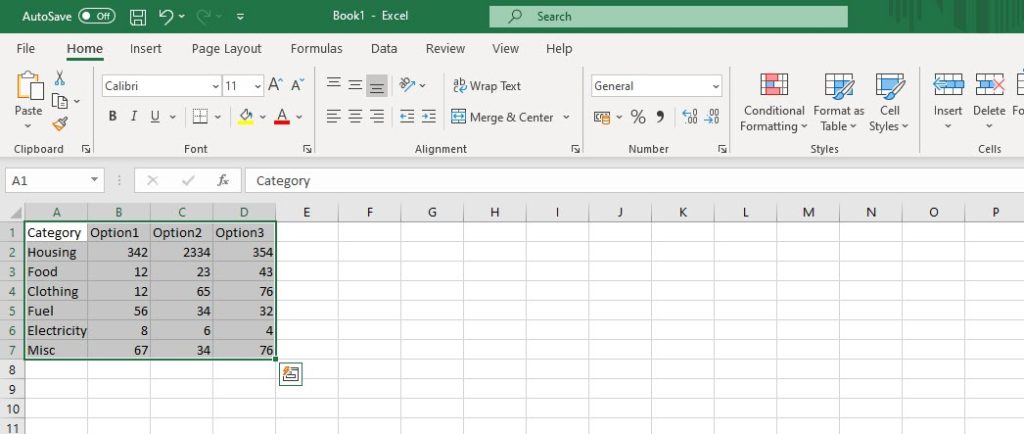
Task: Click the Cut scissors icon
Action: [59, 78]
